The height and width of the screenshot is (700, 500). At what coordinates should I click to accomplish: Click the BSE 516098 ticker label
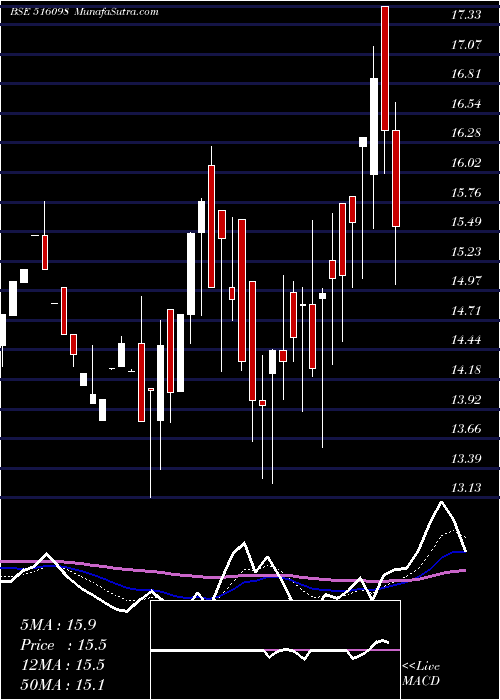tap(38, 12)
